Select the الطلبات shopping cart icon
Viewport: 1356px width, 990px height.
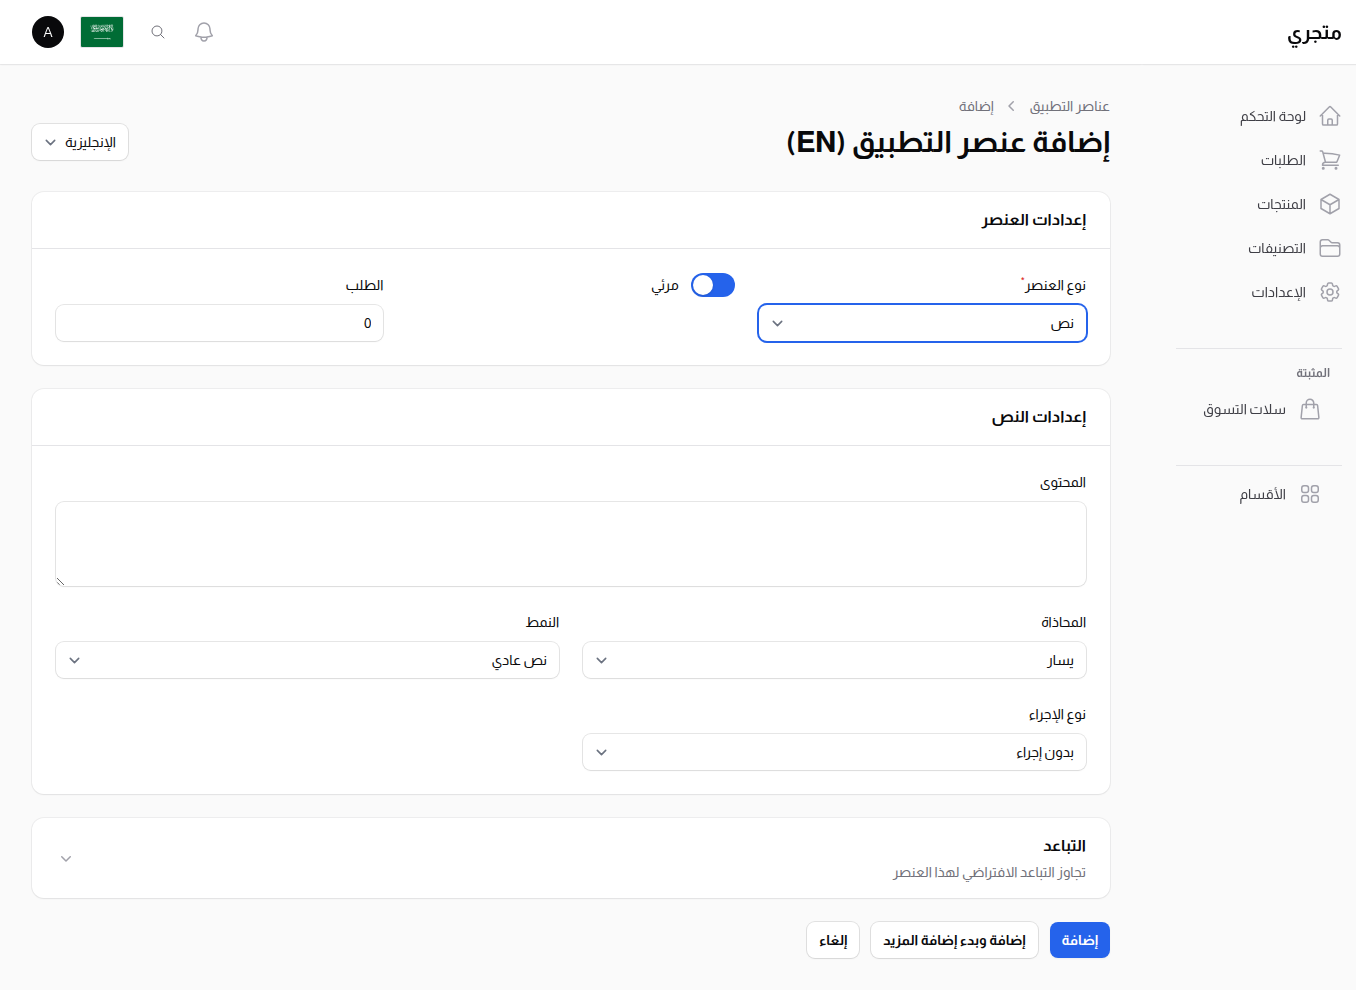point(1330,160)
